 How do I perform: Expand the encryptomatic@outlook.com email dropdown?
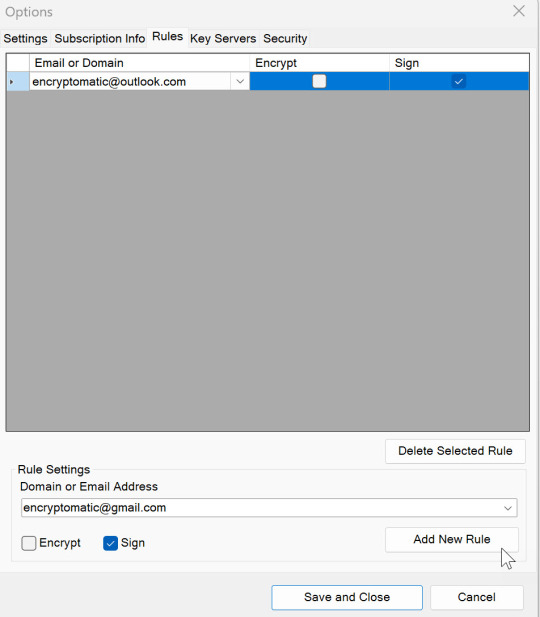(x=240, y=81)
